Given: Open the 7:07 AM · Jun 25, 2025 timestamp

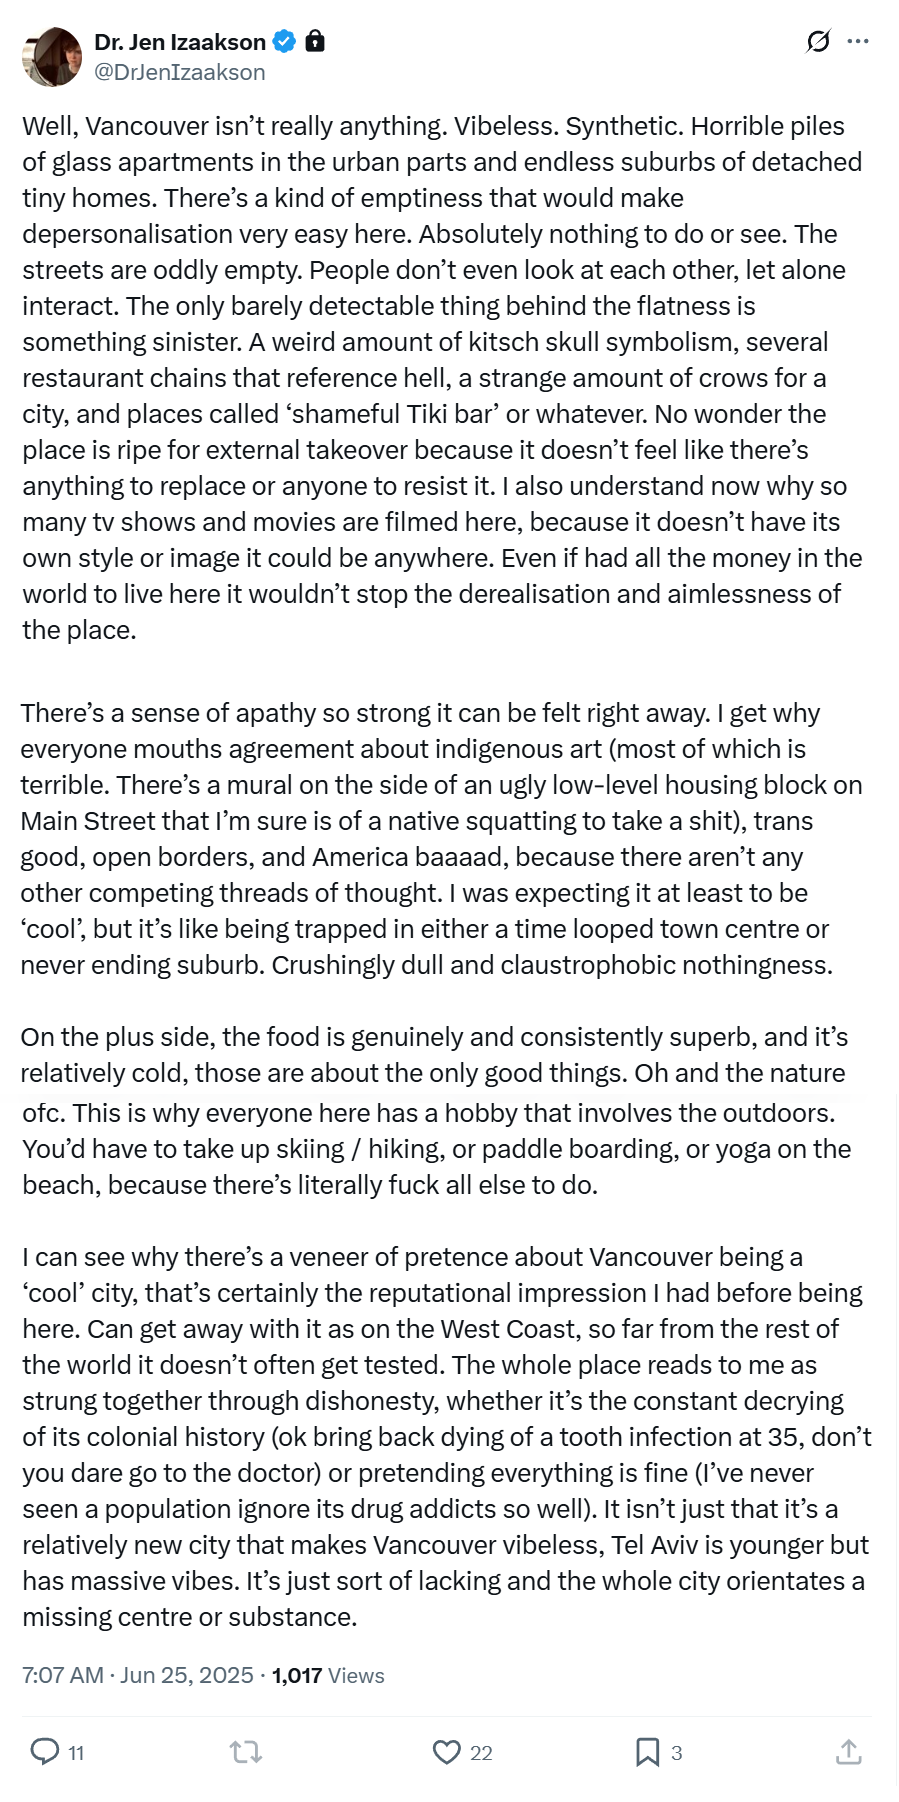Looking at the screenshot, I should tap(138, 1675).
